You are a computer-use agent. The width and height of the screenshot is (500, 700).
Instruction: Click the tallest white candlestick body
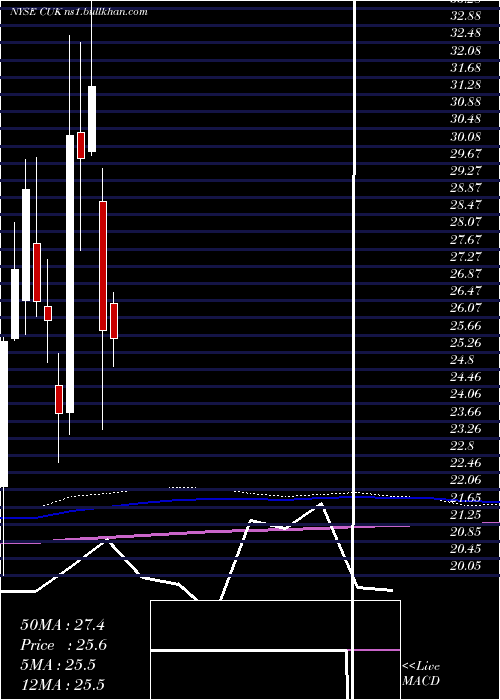coord(70,274)
